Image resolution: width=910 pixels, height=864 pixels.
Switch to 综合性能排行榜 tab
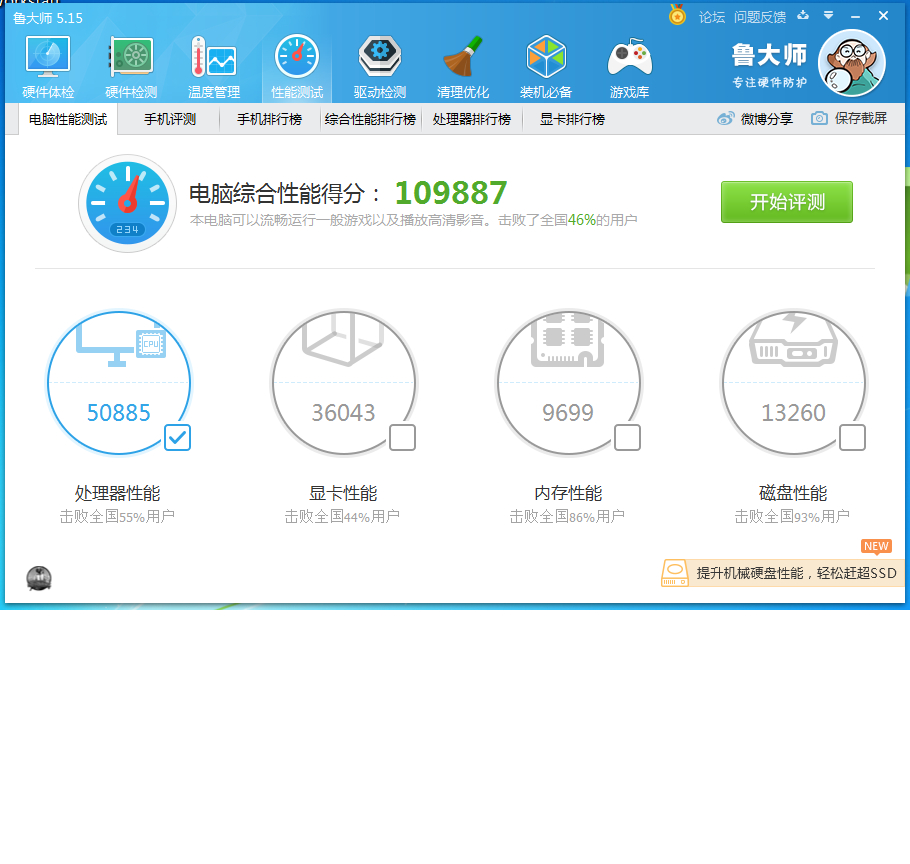click(x=370, y=120)
